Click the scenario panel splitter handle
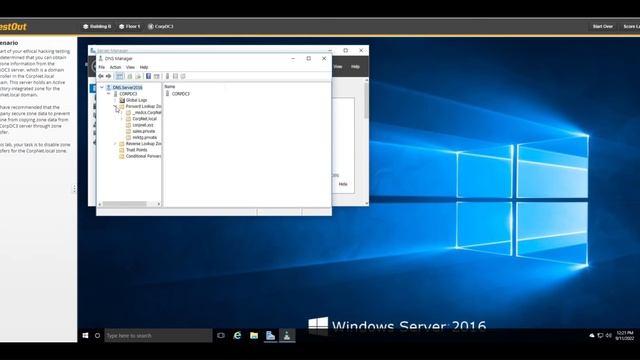640x360 pixels. coord(74,189)
